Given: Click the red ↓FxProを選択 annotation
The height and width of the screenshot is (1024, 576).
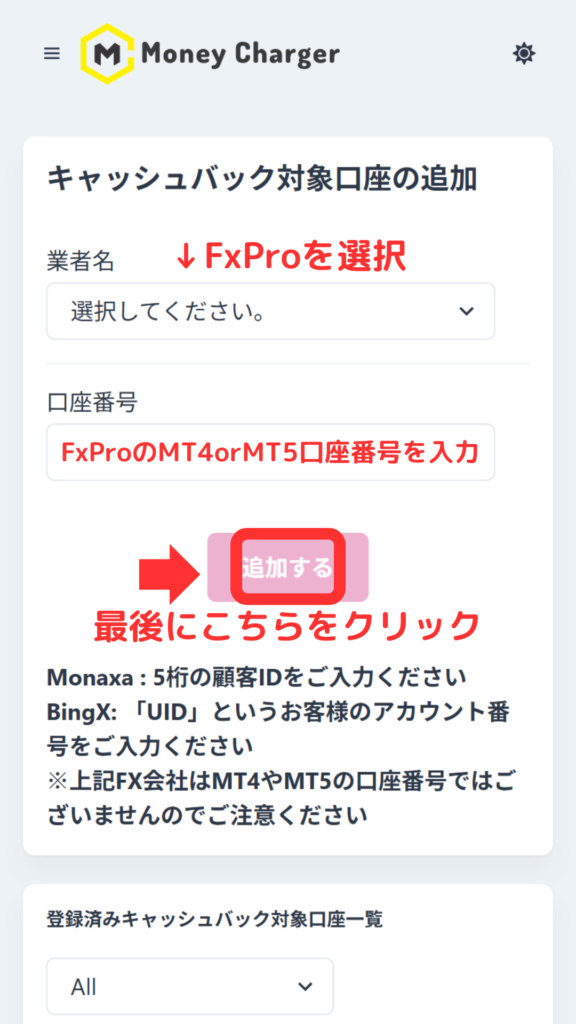Looking at the screenshot, I should coord(291,257).
